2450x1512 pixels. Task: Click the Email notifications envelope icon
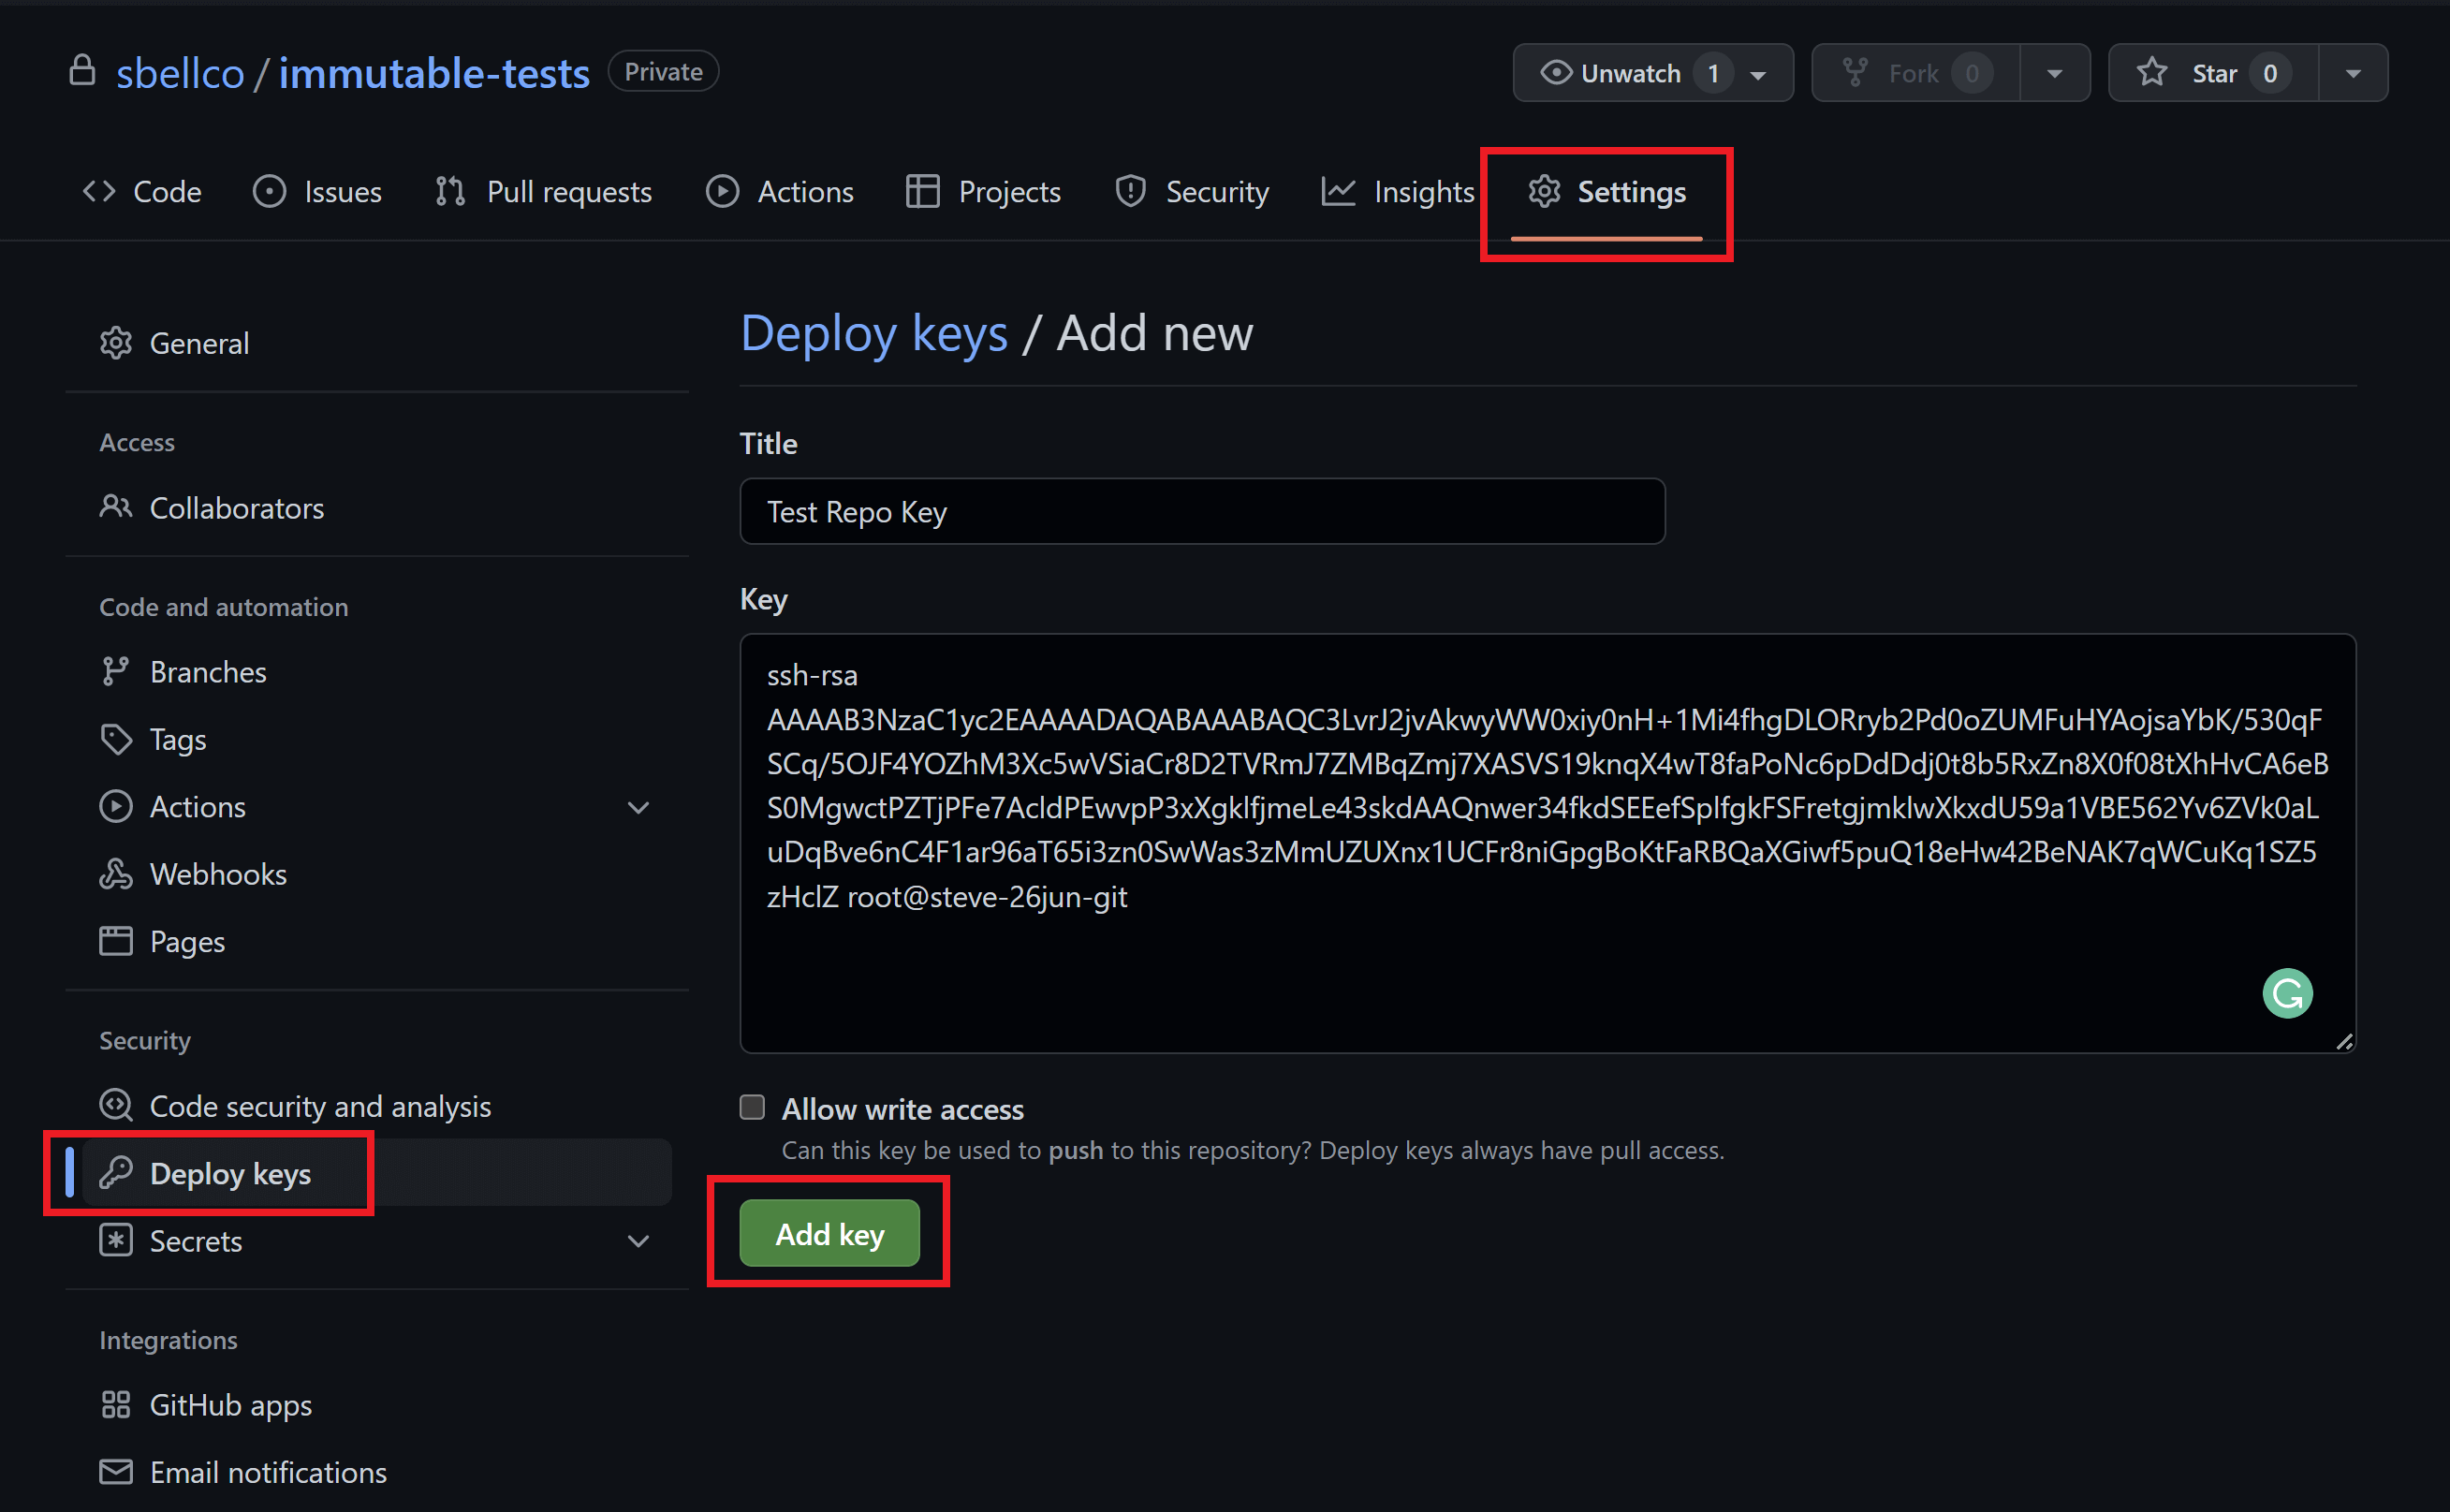(x=116, y=1472)
